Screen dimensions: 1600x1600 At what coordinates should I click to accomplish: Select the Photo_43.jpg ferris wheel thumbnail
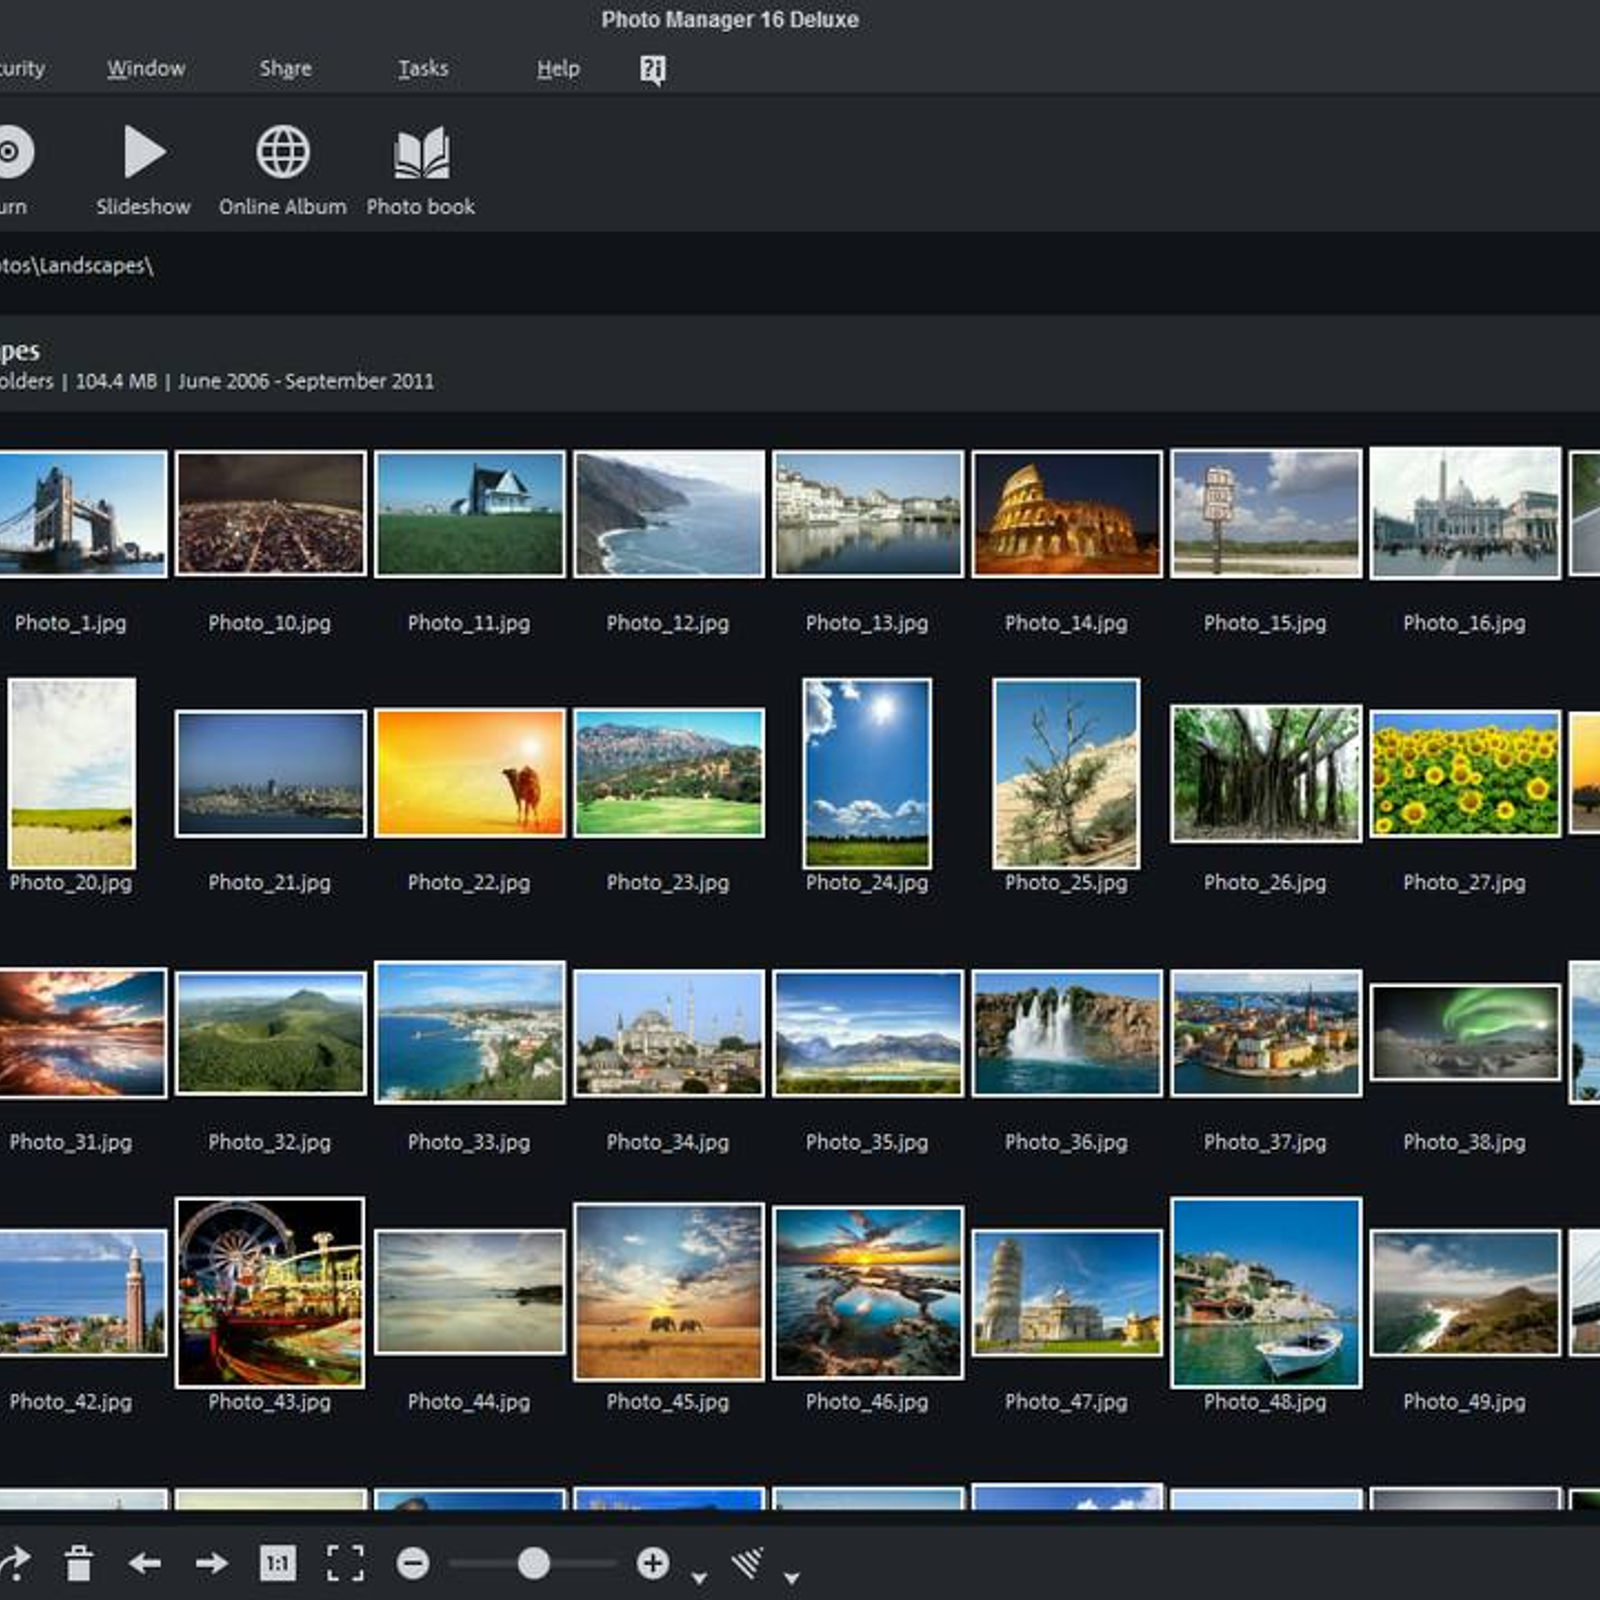tap(270, 1293)
